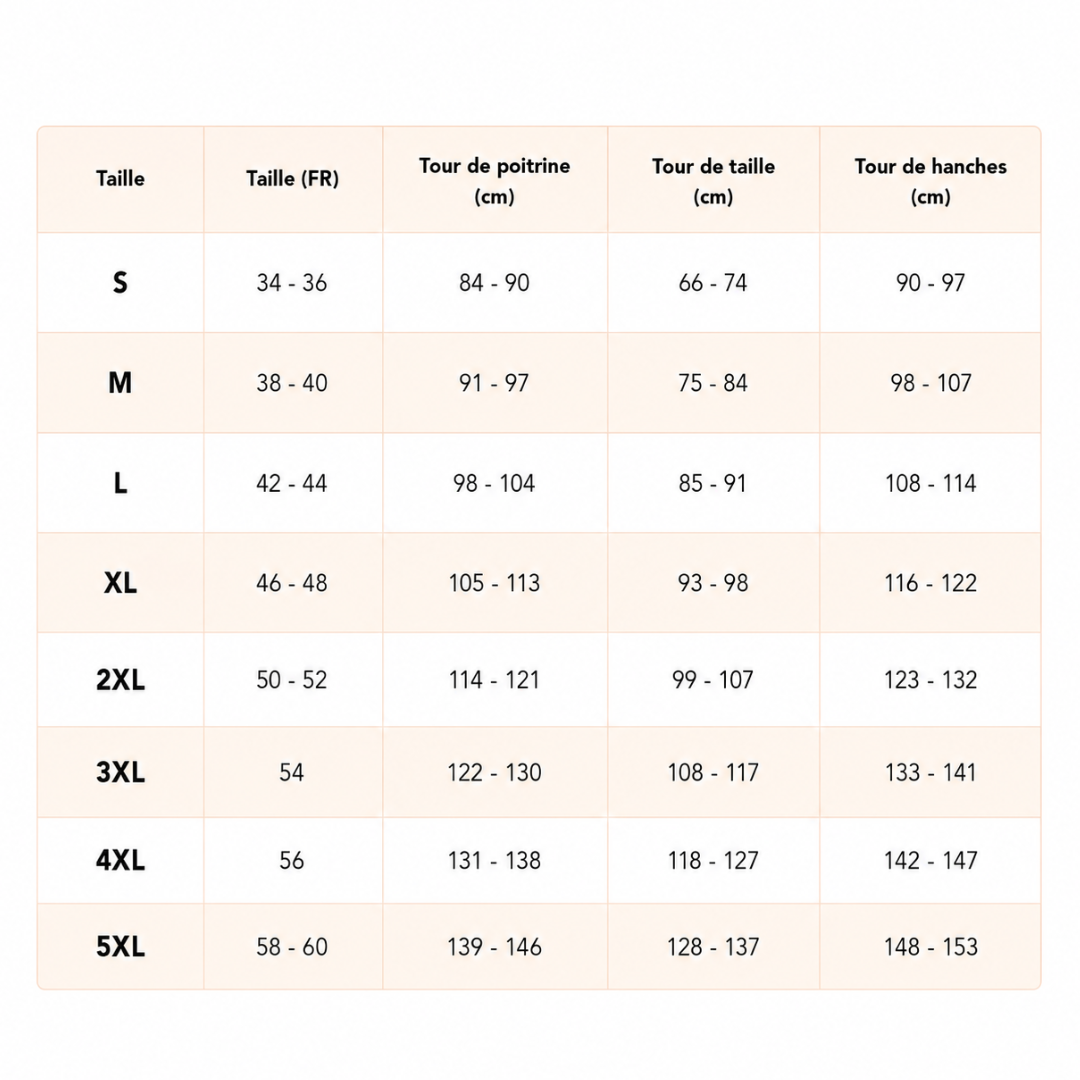1080x1080 pixels.
Task: Select the S size row label
Action: [x=121, y=282]
